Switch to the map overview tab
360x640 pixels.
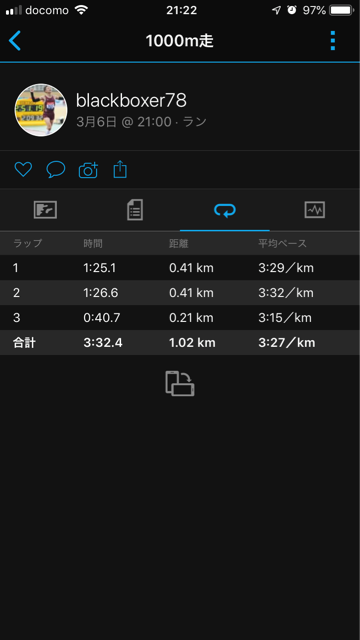(x=45, y=210)
